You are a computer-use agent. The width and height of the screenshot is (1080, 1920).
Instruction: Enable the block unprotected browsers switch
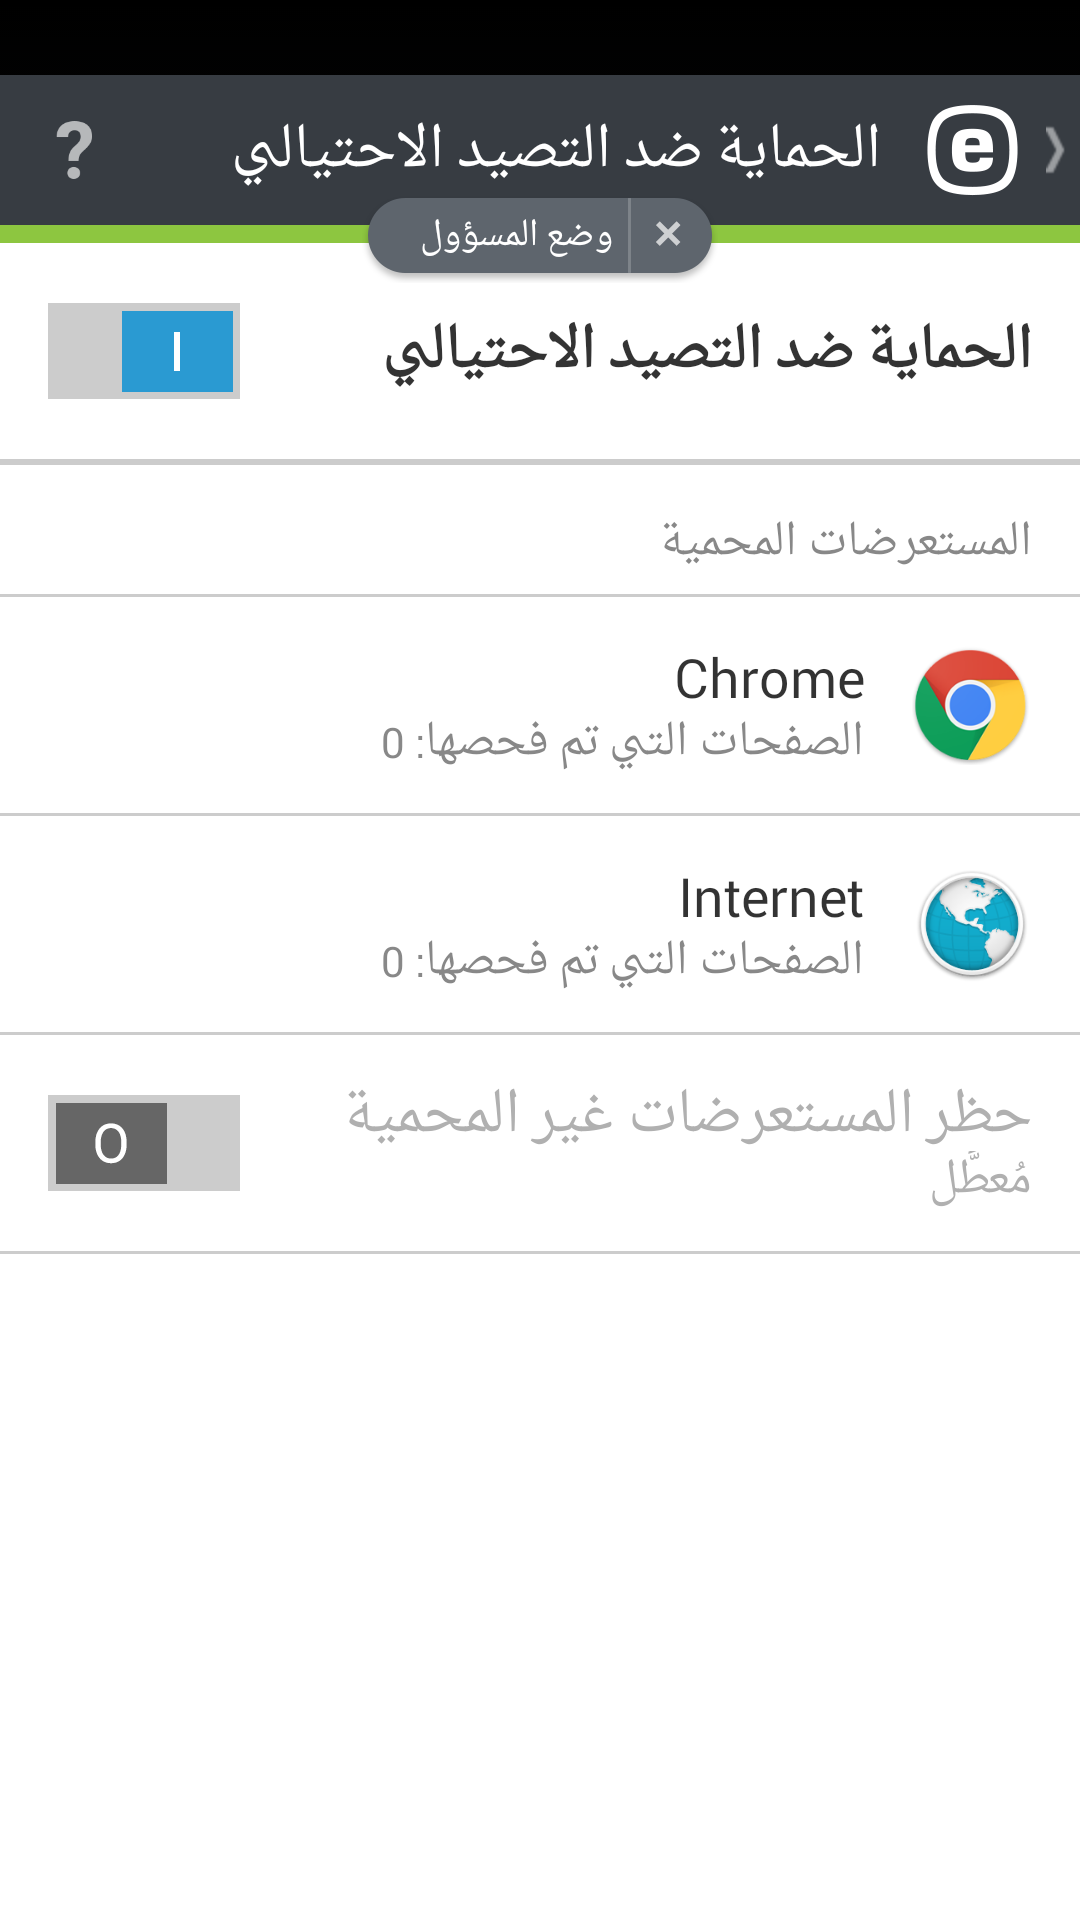click(144, 1143)
